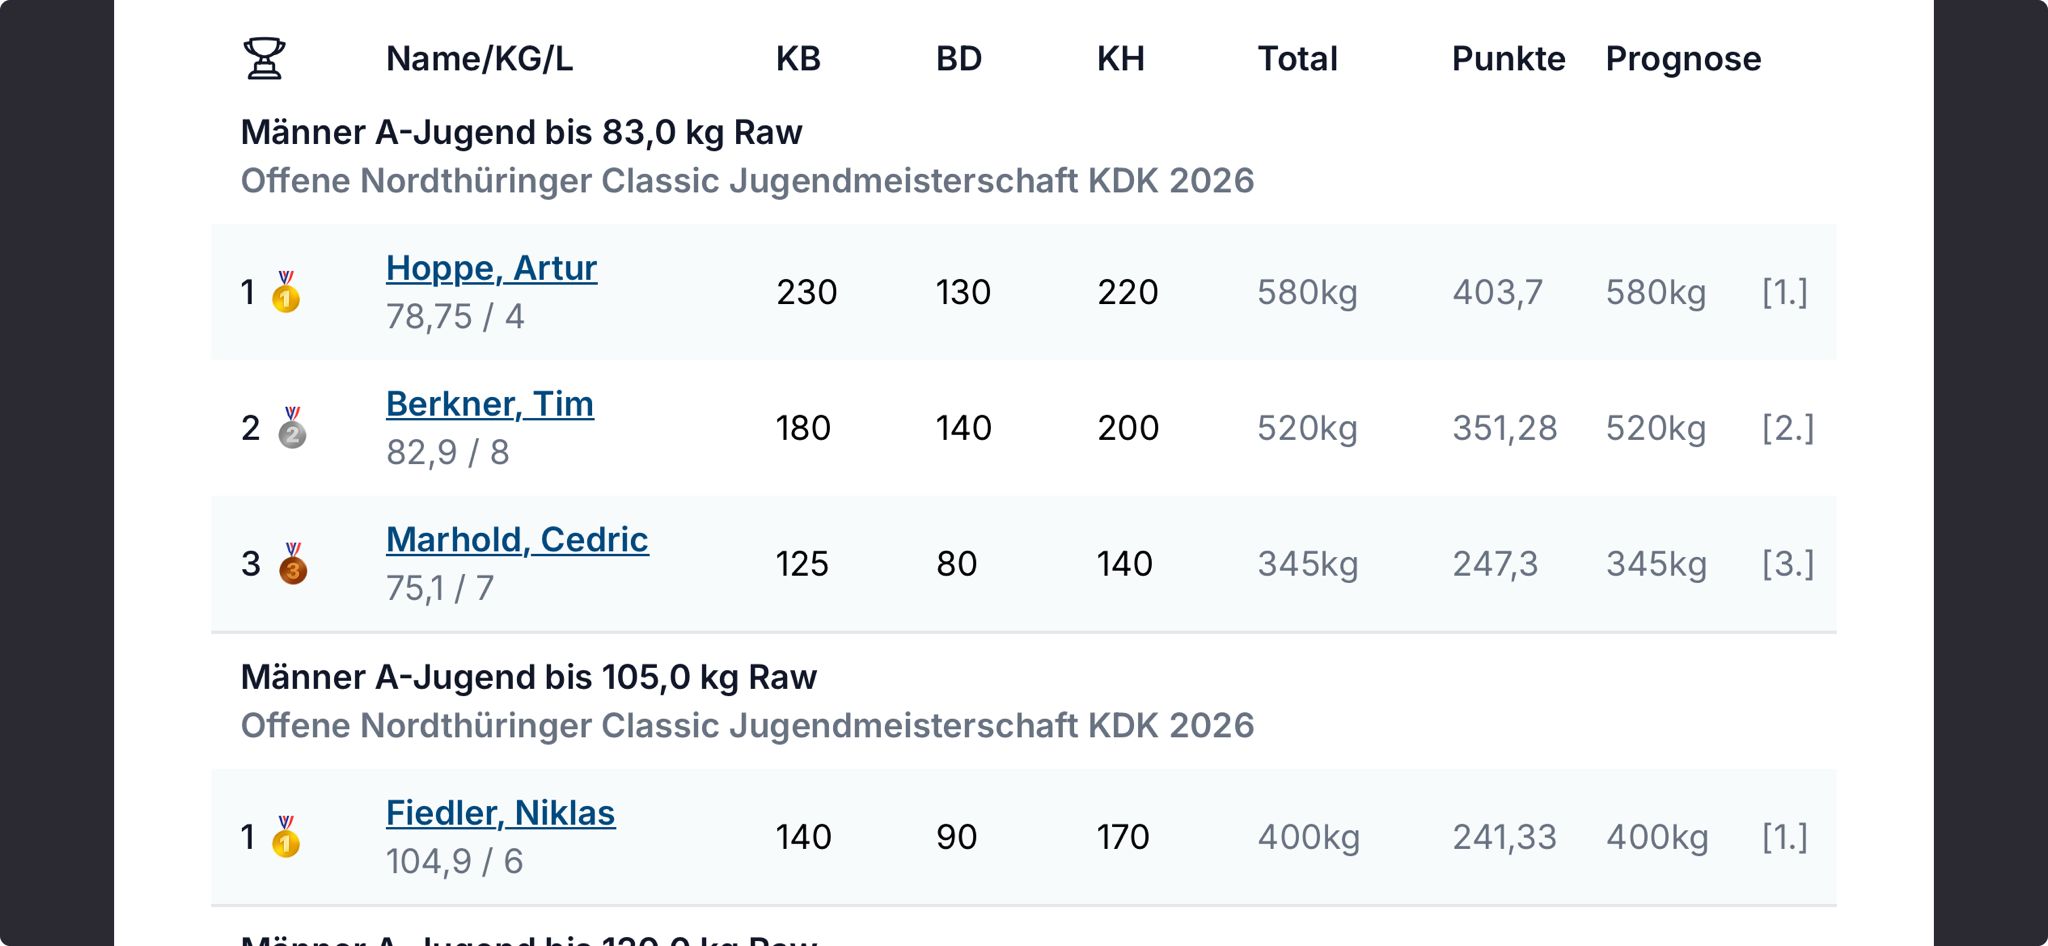
Task: Click the [2.] prognosis rank for Berkner
Action: tap(1787, 428)
